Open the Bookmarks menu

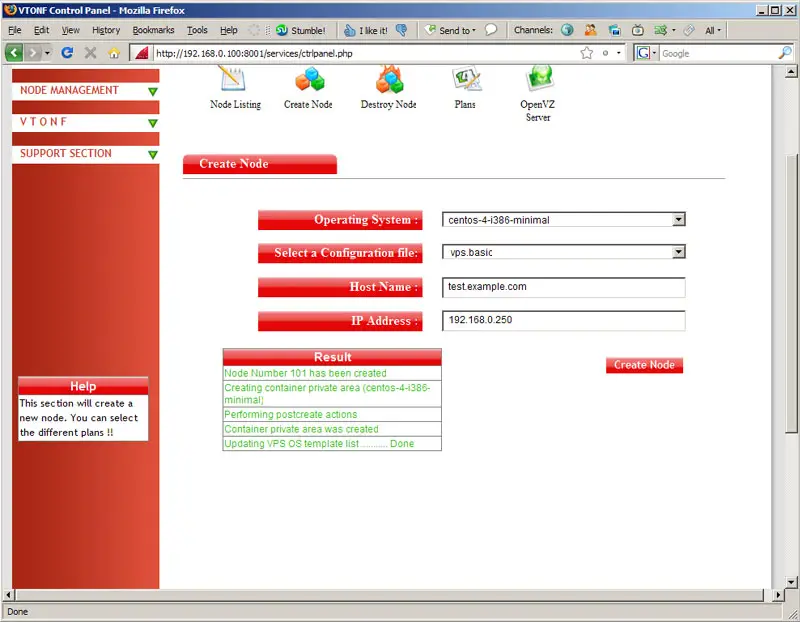coord(153,31)
